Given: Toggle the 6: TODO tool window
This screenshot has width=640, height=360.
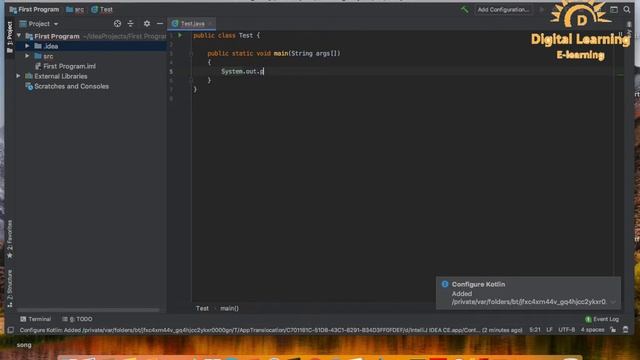Looking at the screenshot, I should pyautogui.click(x=77, y=319).
